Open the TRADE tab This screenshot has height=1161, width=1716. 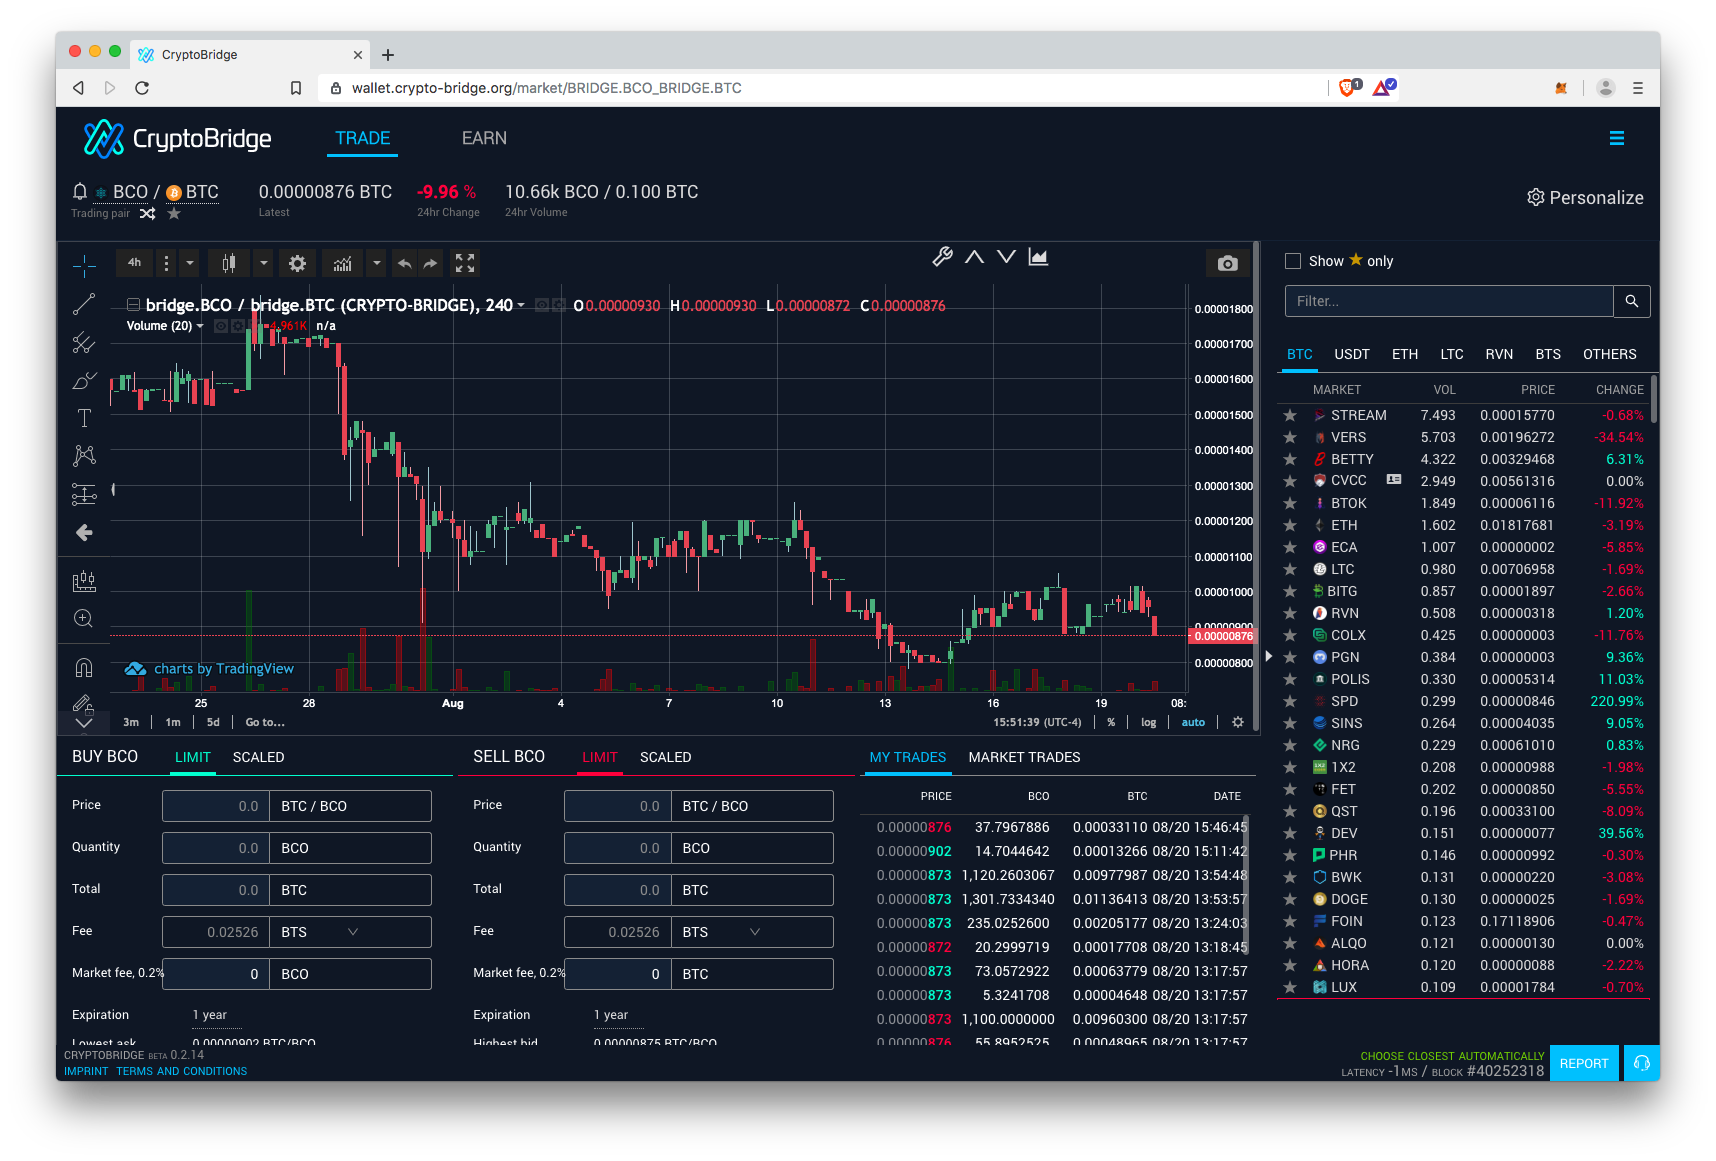click(362, 138)
